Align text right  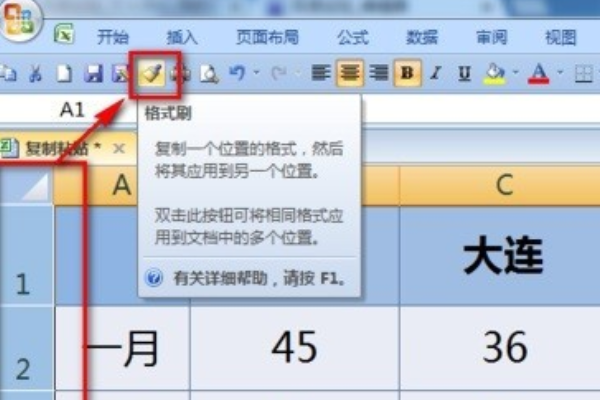379,72
